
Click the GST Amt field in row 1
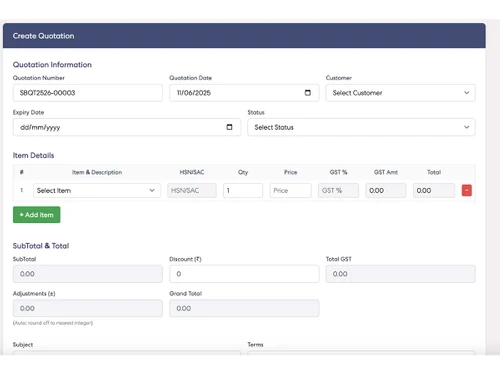pyautogui.click(x=386, y=190)
